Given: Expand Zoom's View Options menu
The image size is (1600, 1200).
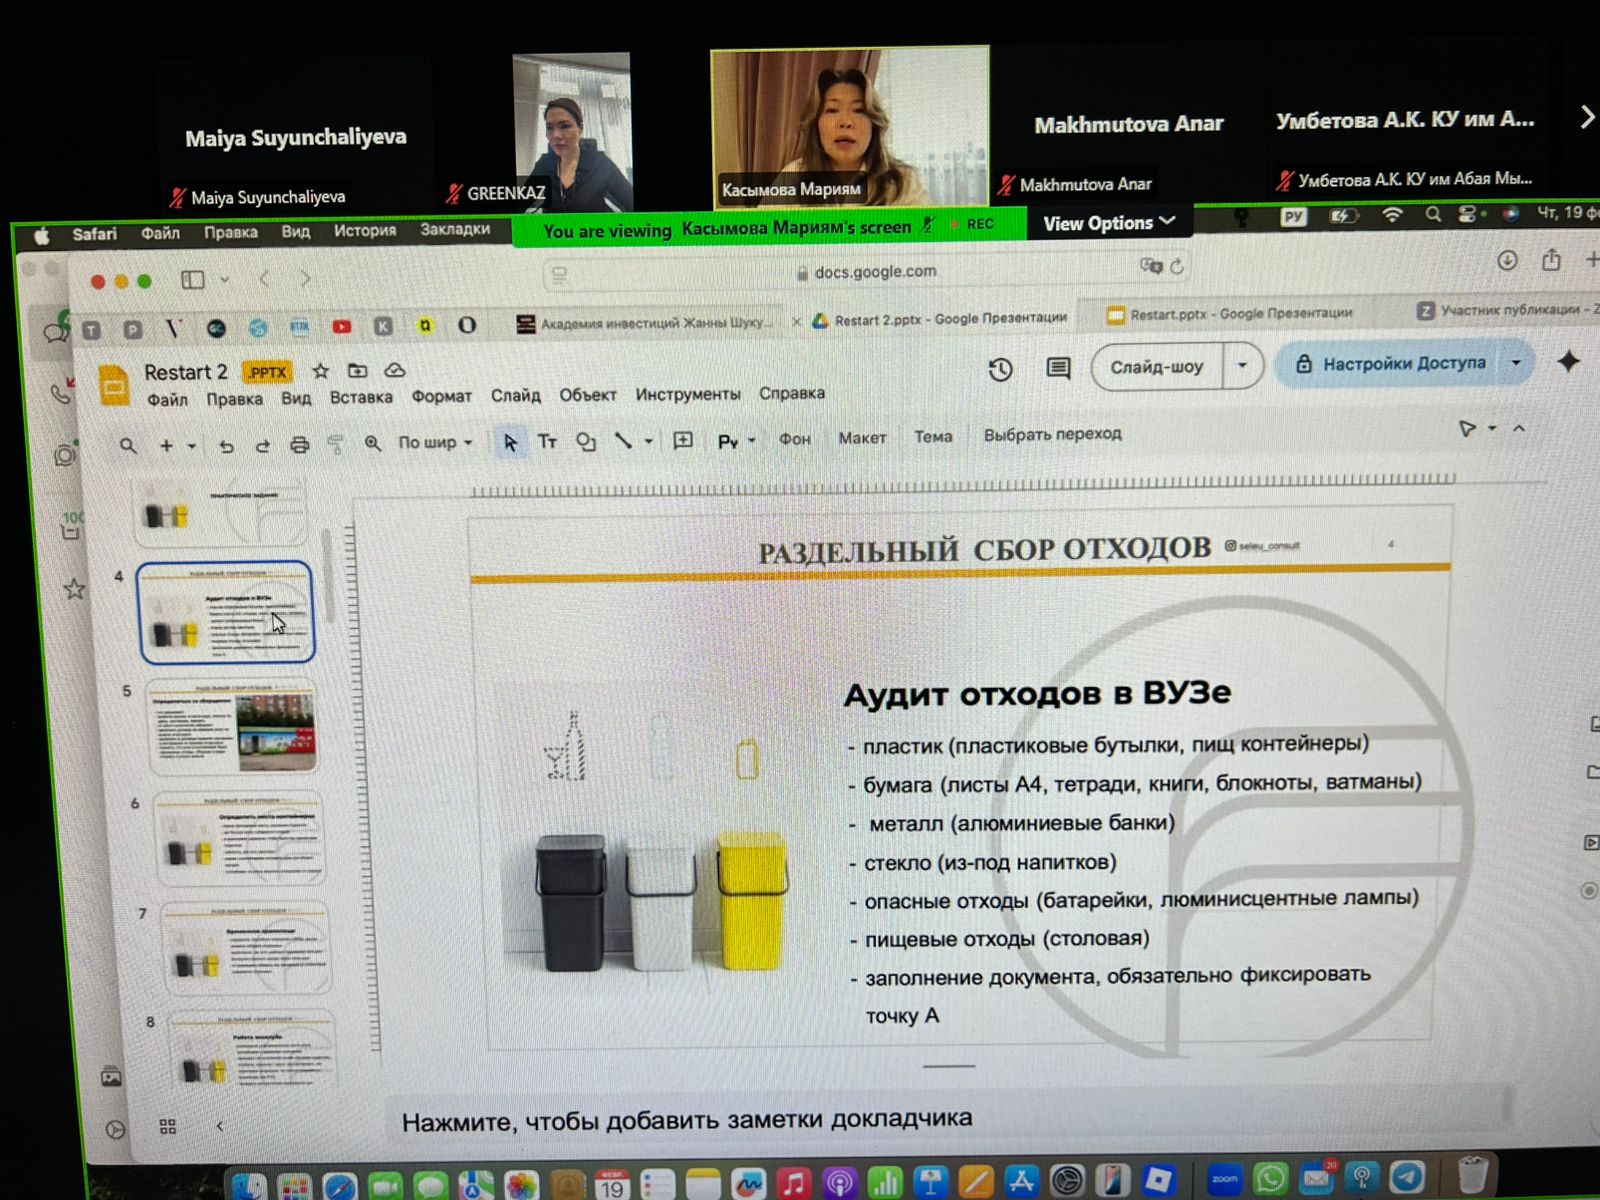Looking at the screenshot, I should (1108, 223).
